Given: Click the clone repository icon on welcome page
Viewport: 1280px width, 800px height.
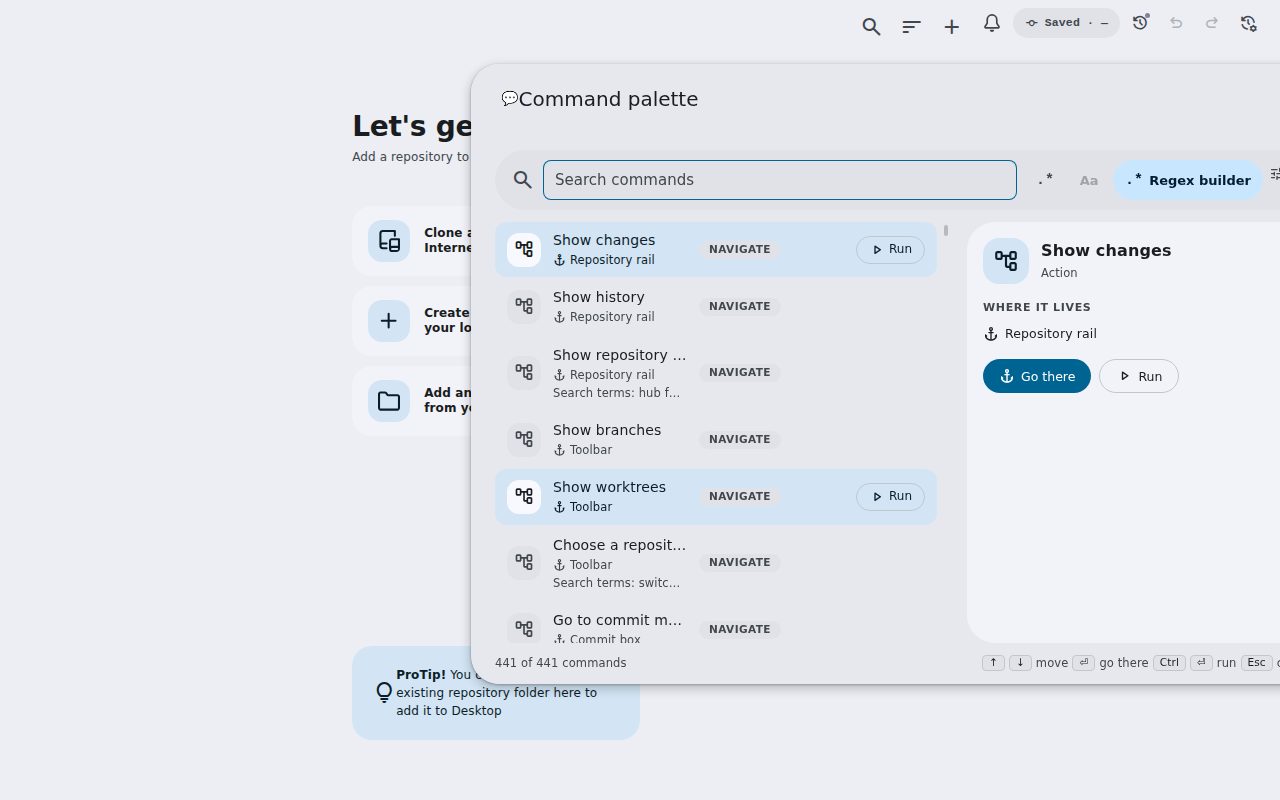Looking at the screenshot, I should pyautogui.click(x=389, y=241).
